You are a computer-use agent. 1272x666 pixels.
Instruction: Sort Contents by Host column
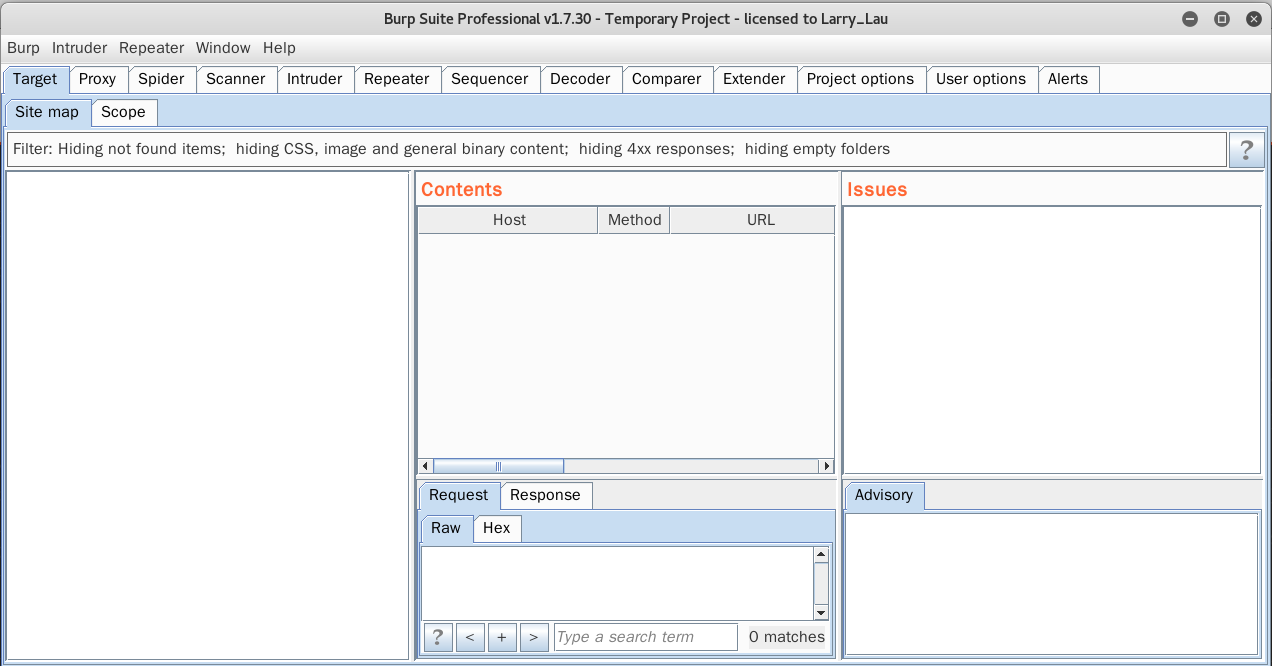point(507,220)
